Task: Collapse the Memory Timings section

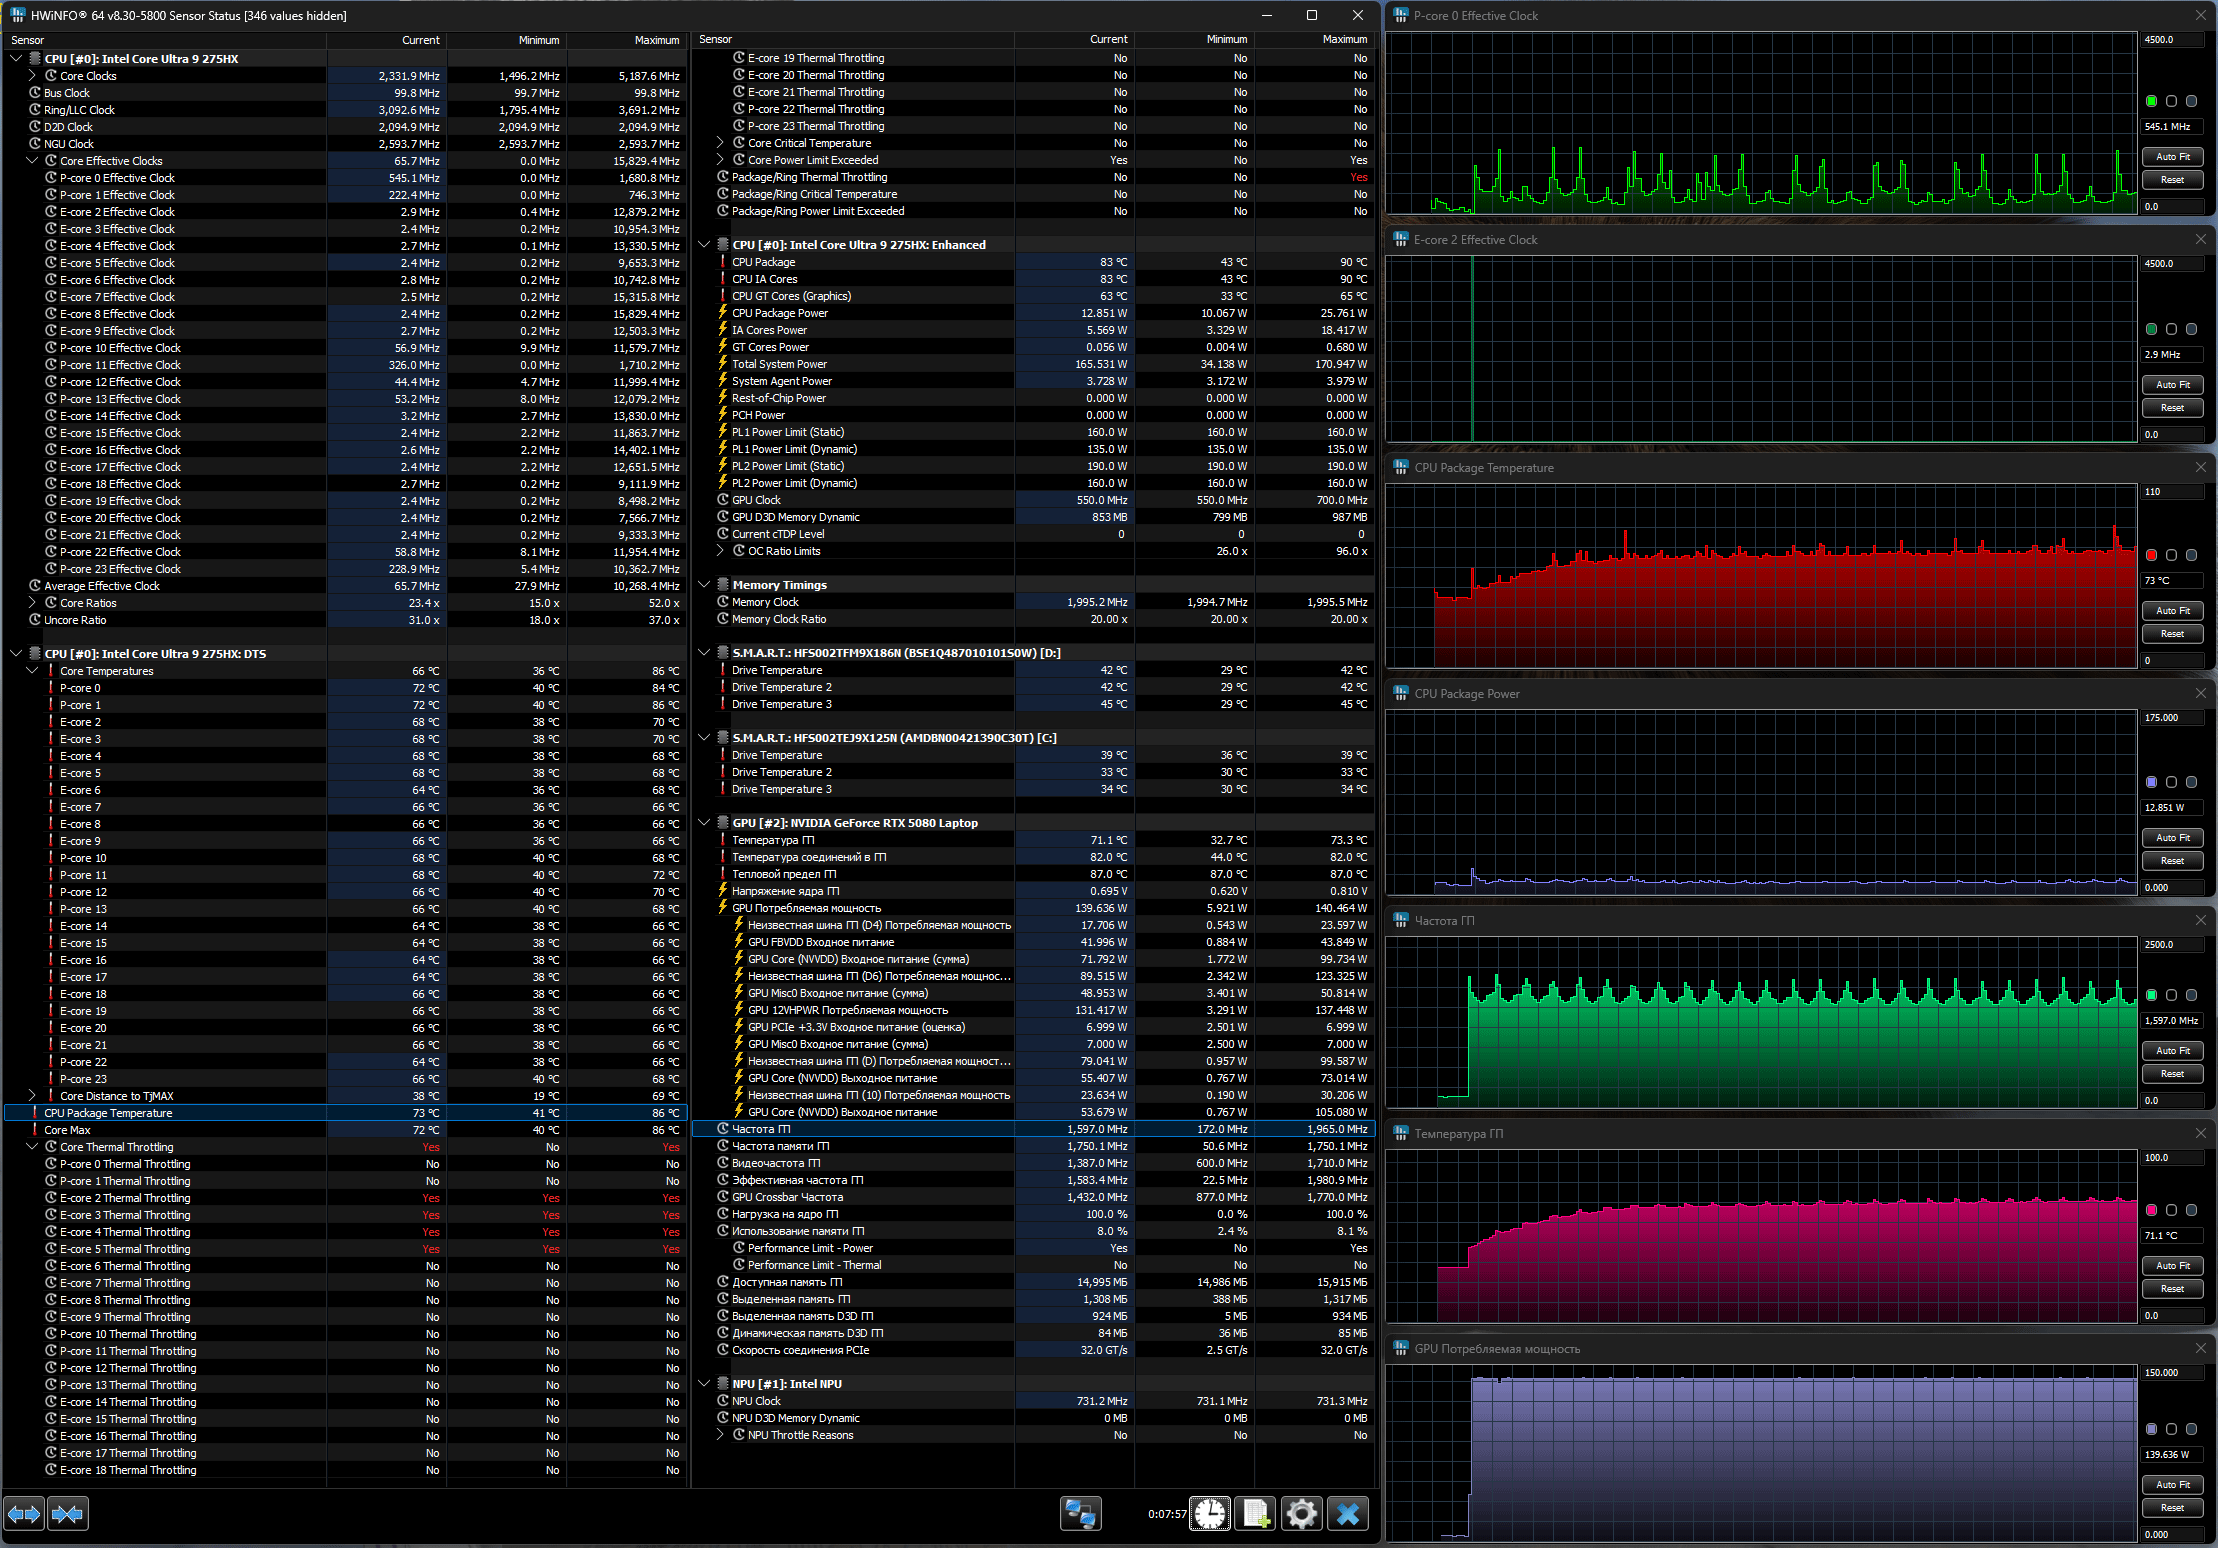Action: 704,585
